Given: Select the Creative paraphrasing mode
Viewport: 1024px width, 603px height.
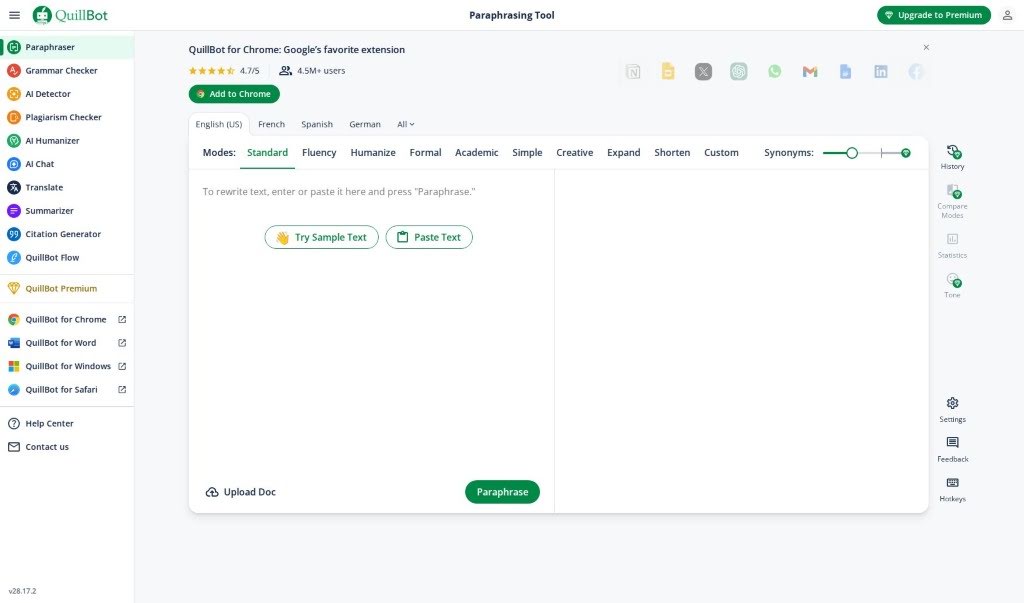Looking at the screenshot, I should point(574,152).
